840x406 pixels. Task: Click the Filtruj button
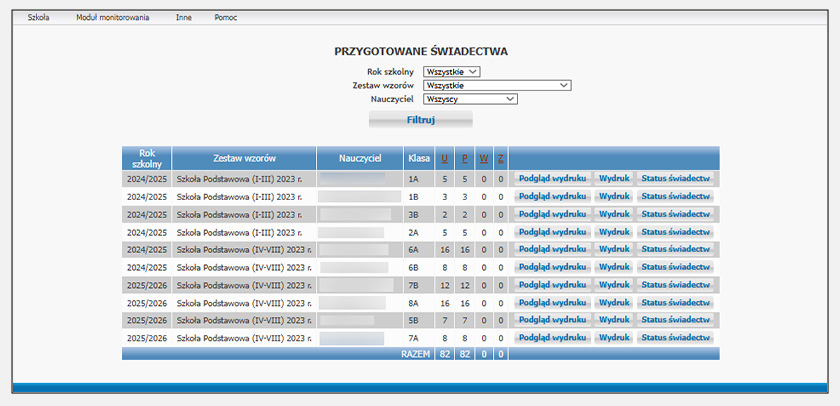click(x=420, y=120)
